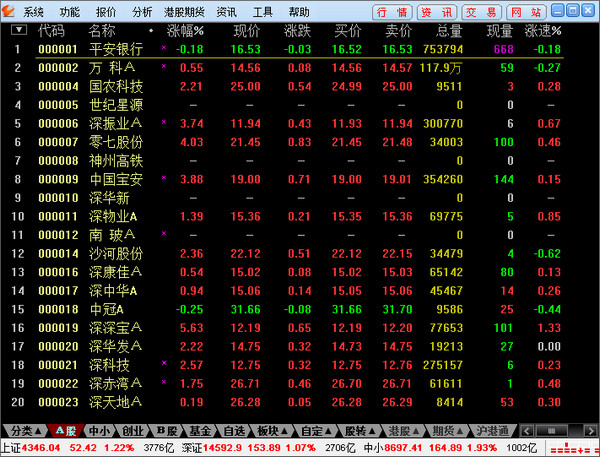Sort by the 总量 column header

(x=449, y=31)
